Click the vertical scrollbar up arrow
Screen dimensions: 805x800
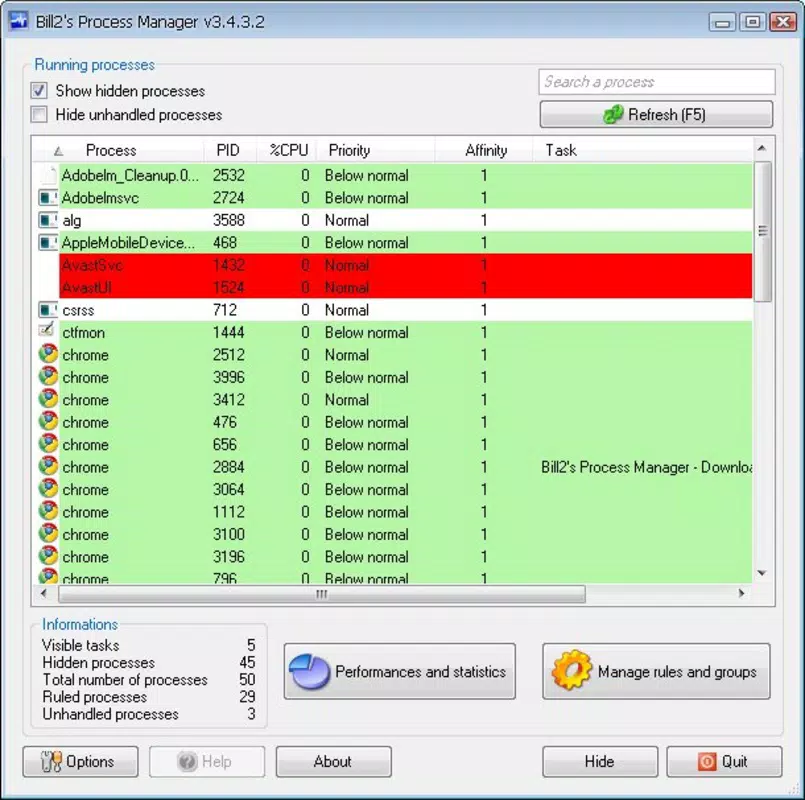762,148
